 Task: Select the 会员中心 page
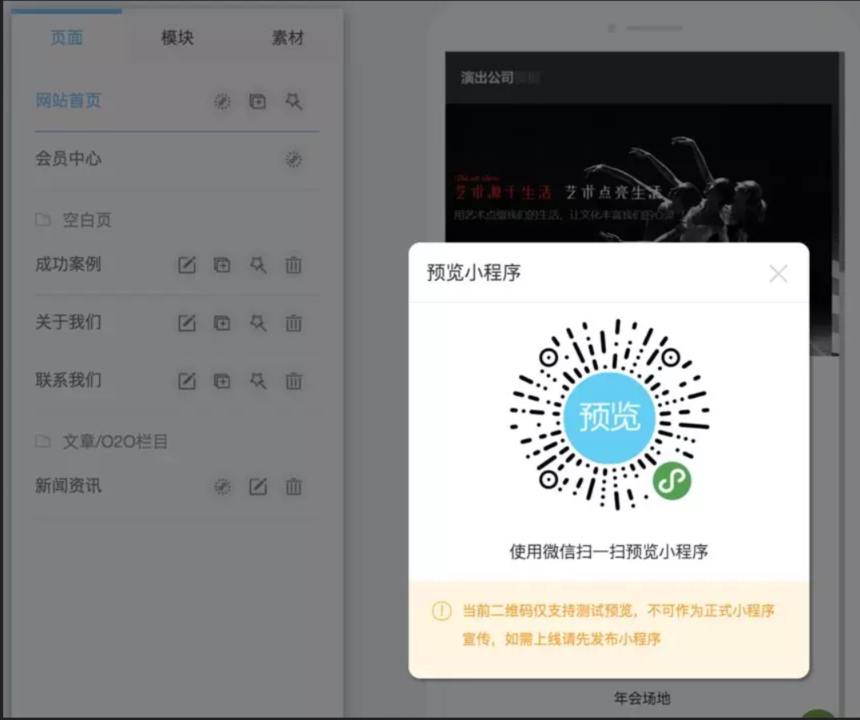click(68, 159)
